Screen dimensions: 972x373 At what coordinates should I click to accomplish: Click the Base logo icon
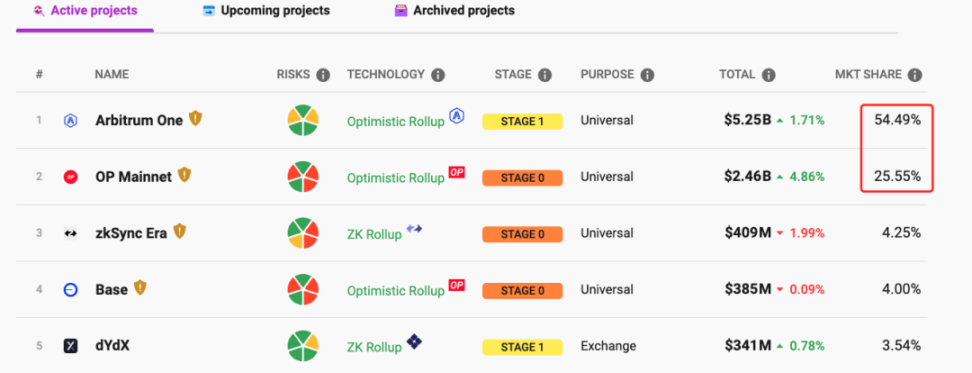click(71, 289)
